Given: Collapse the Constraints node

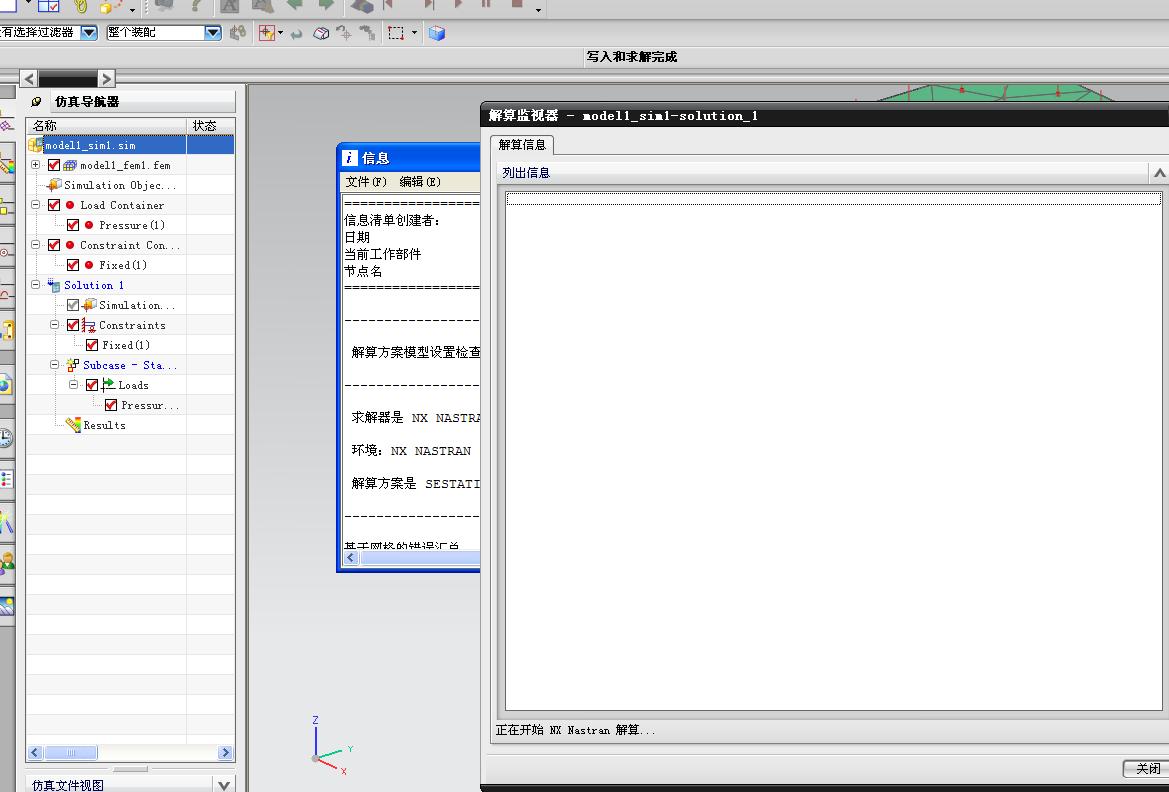Looking at the screenshot, I should click(54, 325).
